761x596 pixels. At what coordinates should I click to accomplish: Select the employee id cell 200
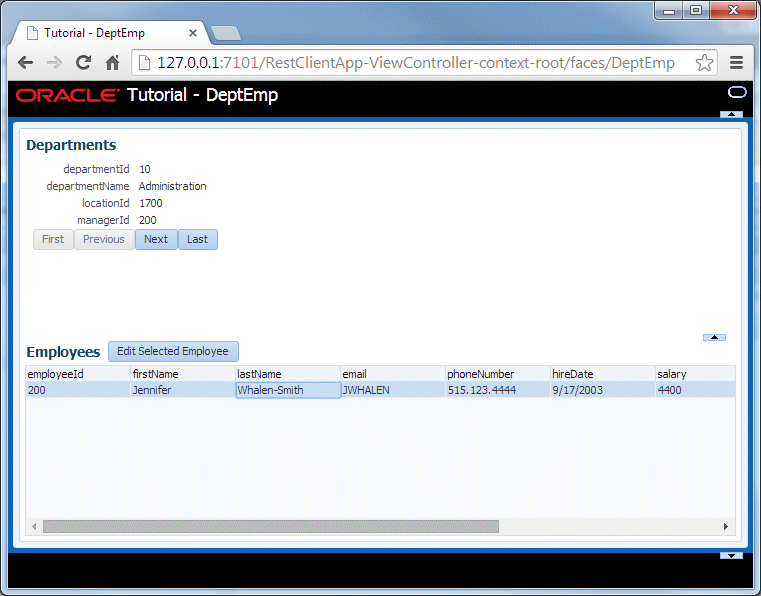click(78, 390)
